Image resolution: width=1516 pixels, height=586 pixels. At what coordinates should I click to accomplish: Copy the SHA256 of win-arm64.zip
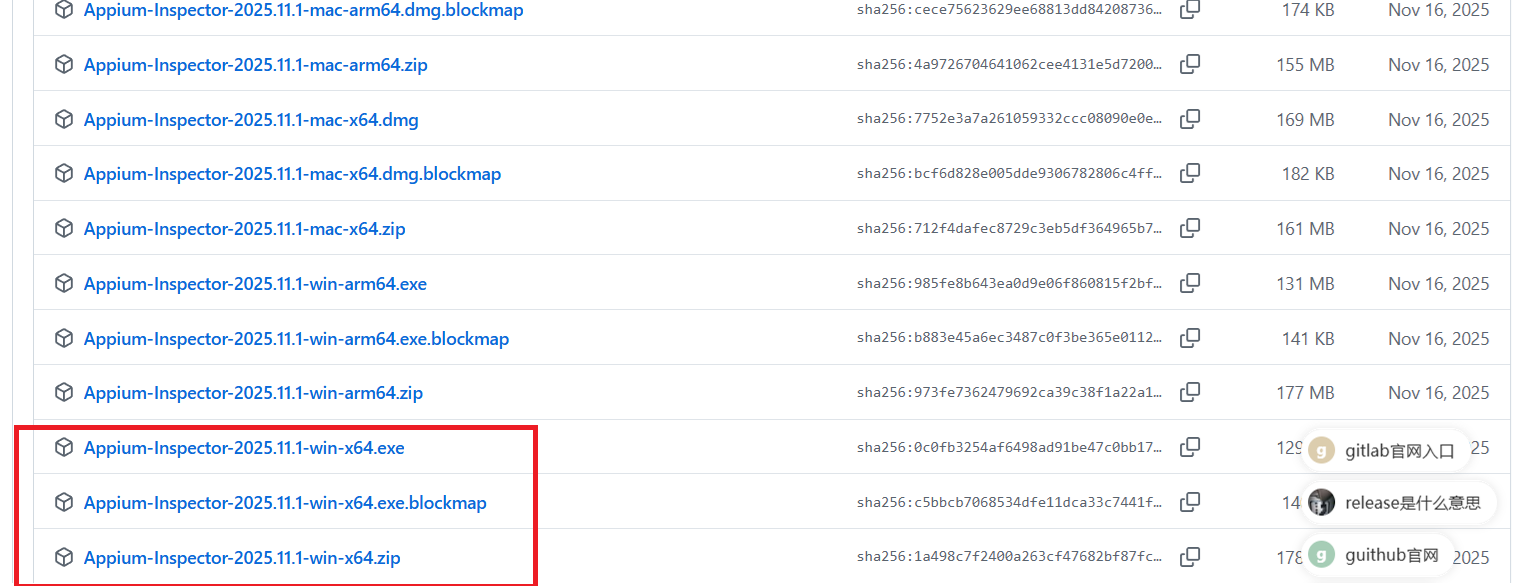click(1190, 392)
